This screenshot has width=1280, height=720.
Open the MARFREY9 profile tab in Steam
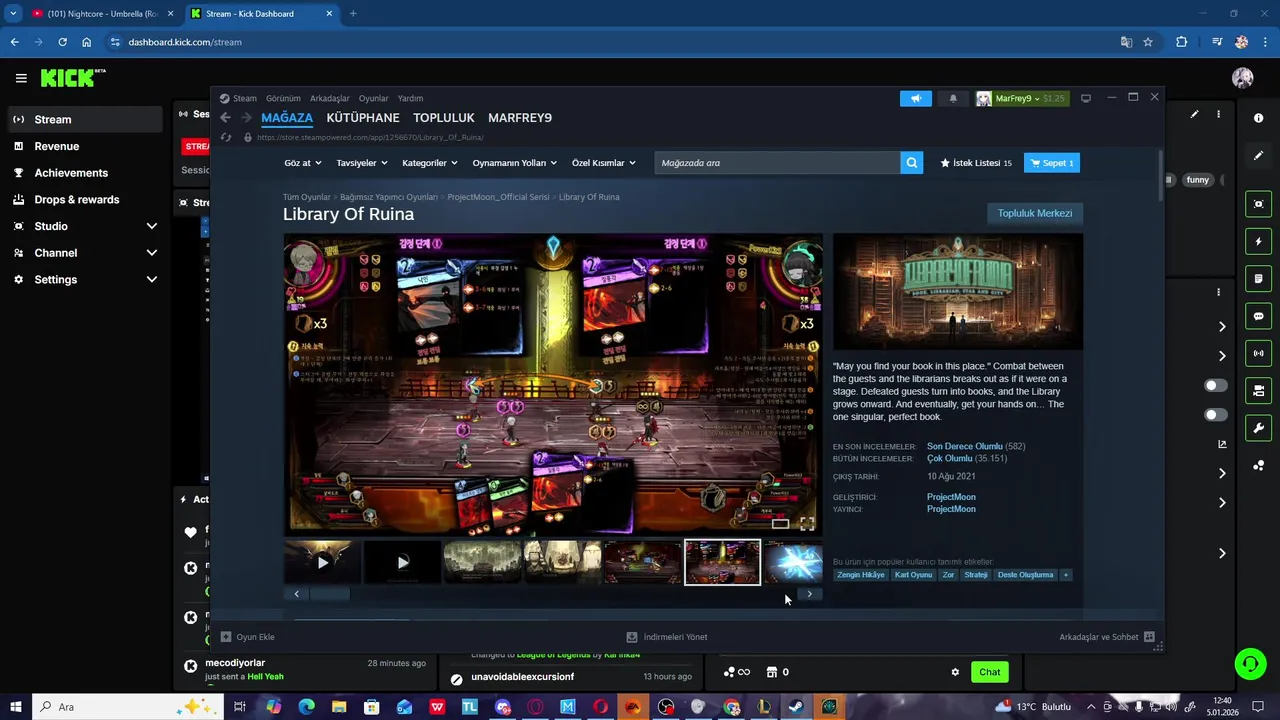click(x=520, y=118)
